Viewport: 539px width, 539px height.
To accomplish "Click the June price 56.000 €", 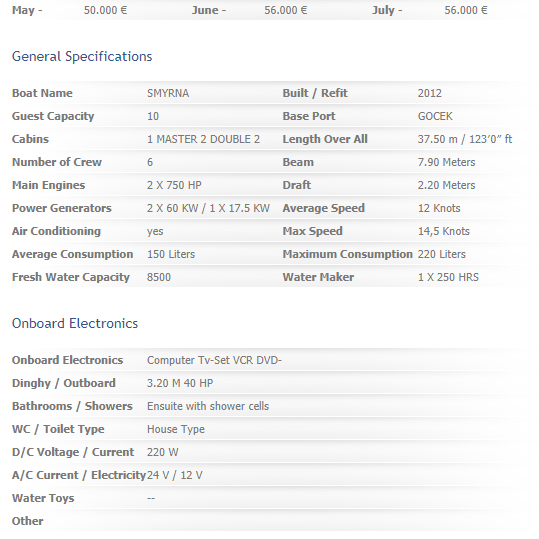I will [x=285, y=10].
